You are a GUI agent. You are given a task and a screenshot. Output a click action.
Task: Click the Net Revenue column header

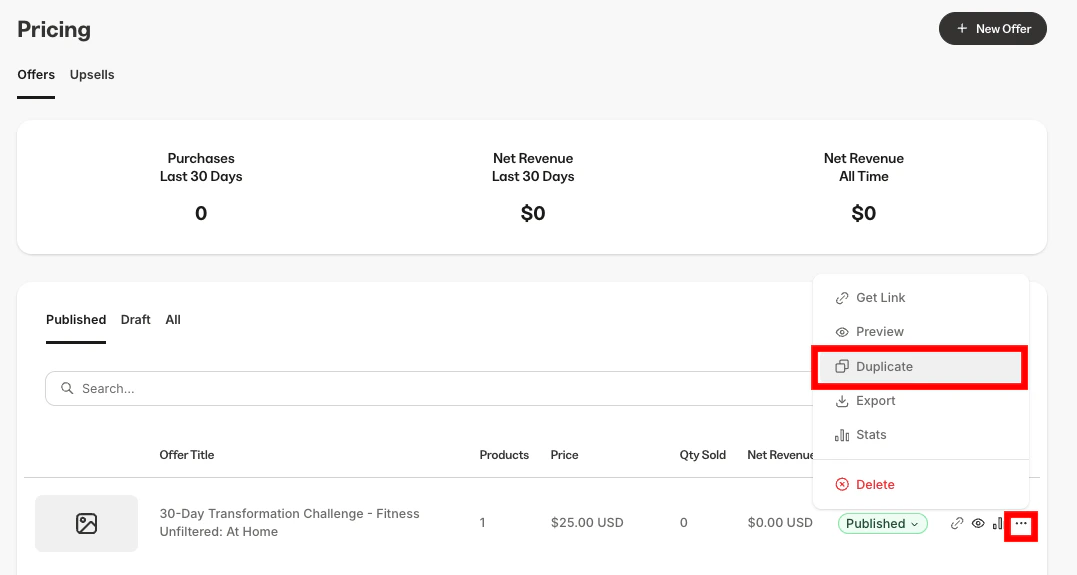[780, 455]
